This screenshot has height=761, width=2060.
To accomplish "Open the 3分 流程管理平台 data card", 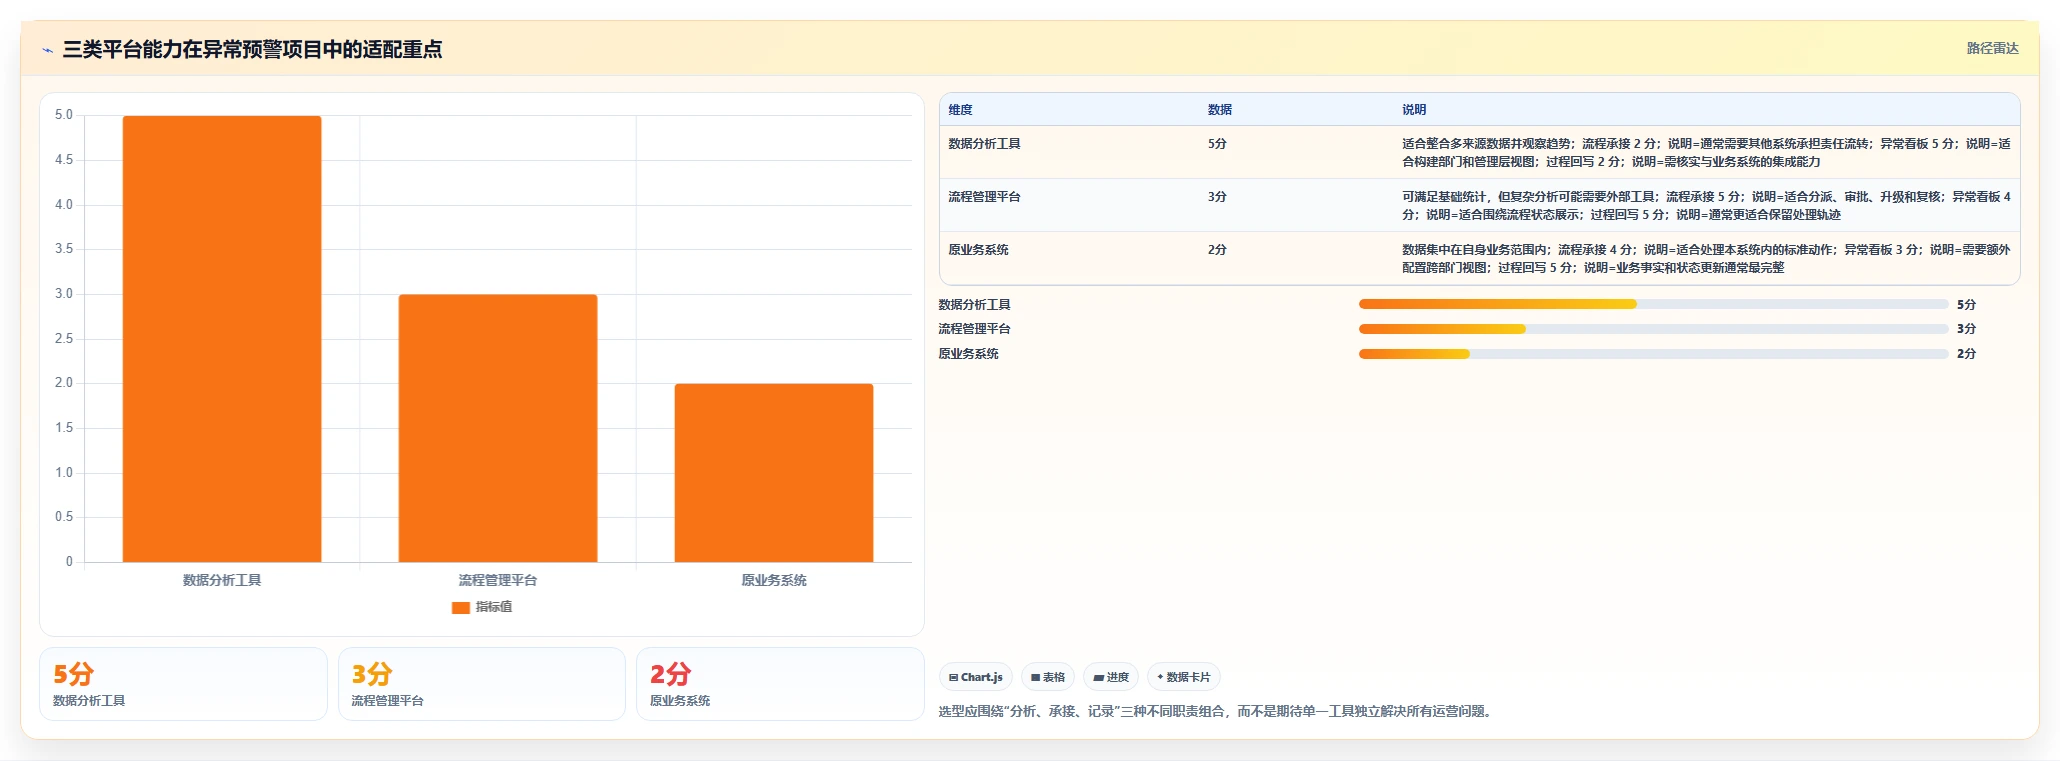I will 482,684.
